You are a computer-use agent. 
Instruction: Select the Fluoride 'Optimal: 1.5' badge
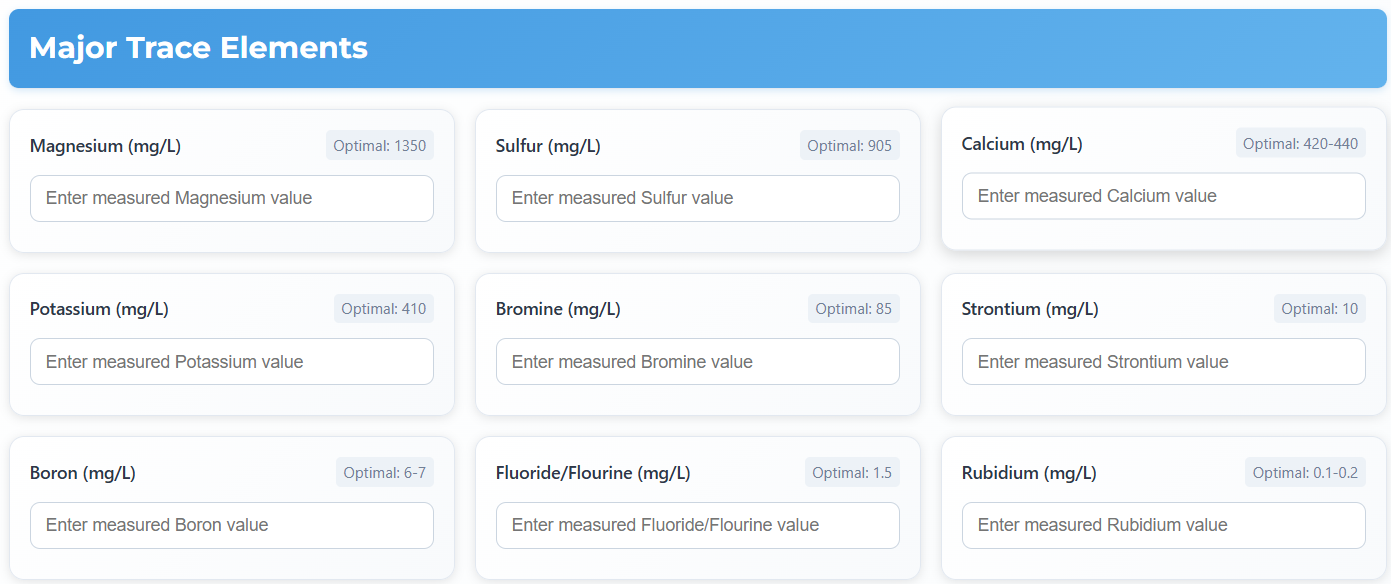851,473
